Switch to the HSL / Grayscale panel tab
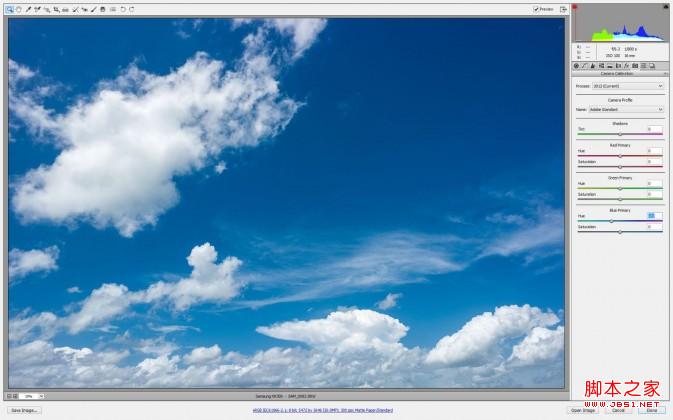Image resolution: width=673 pixels, height=420 pixels. pyautogui.click(x=601, y=66)
